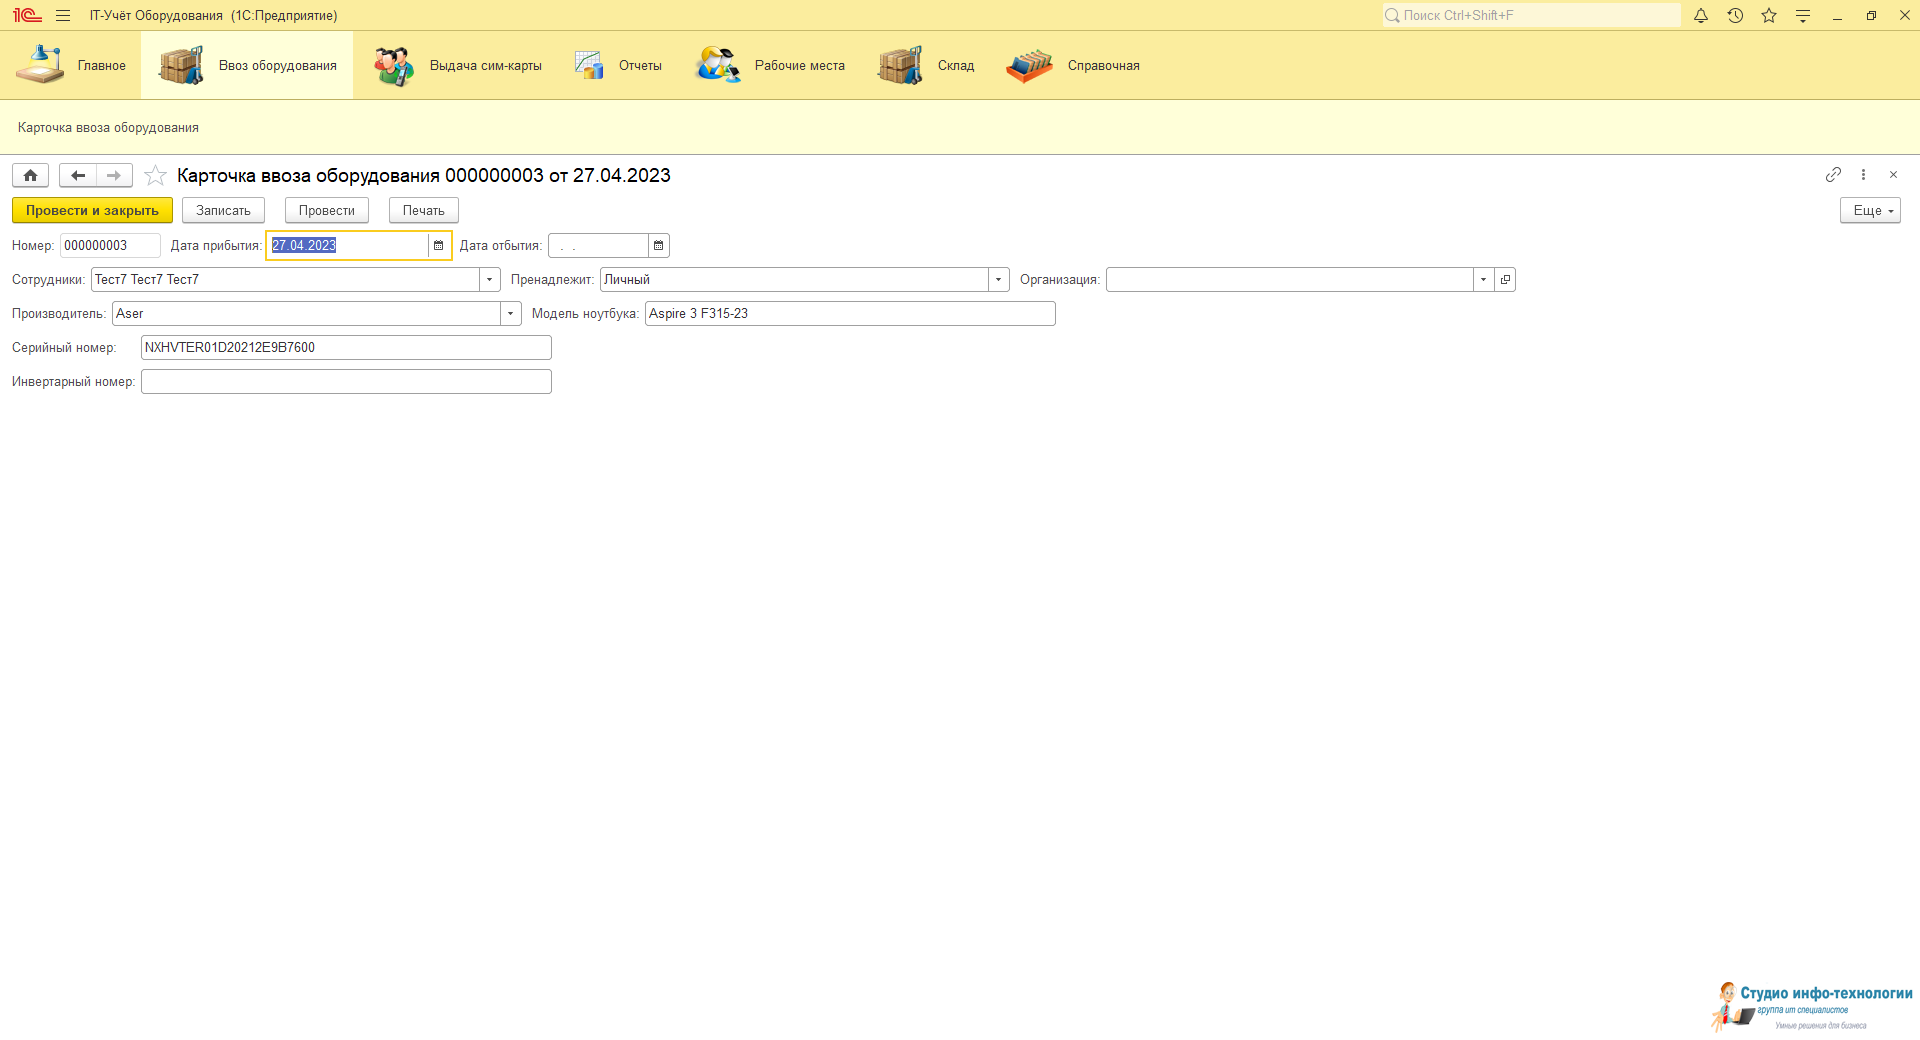1920x1040 pixels.
Task: Expand the Производитель dropdown list
Action: (511, 314)
